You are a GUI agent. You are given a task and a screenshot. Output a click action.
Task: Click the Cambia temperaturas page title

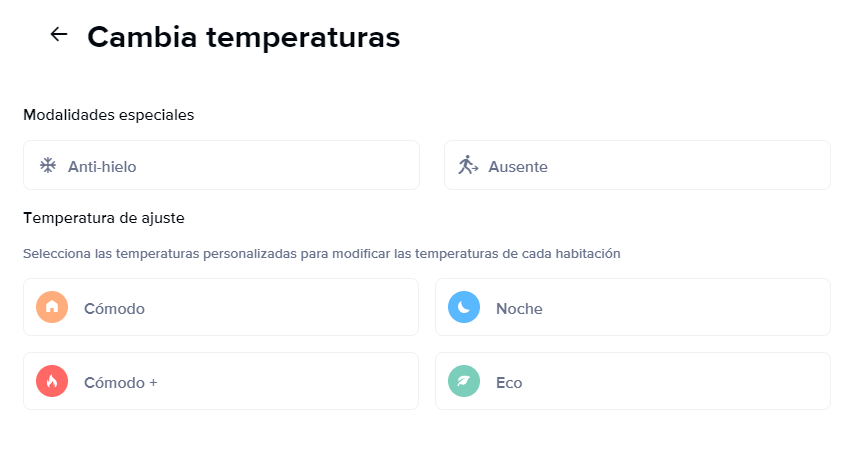(x=244, y=37)
